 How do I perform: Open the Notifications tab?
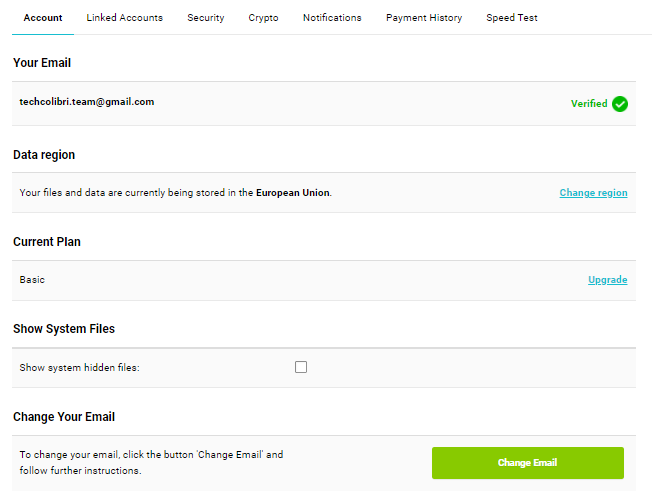(332, 18)
